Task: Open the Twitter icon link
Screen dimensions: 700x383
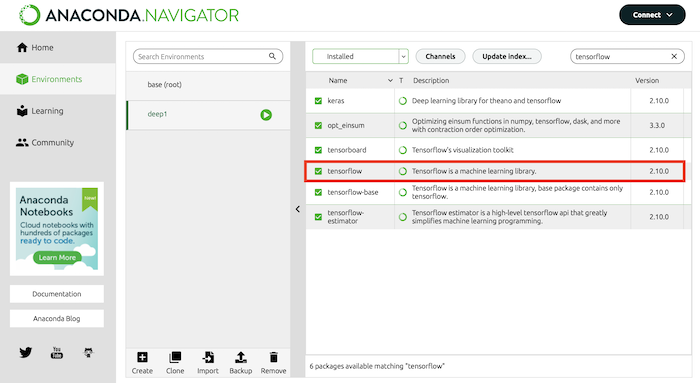Action: (25, 353)
